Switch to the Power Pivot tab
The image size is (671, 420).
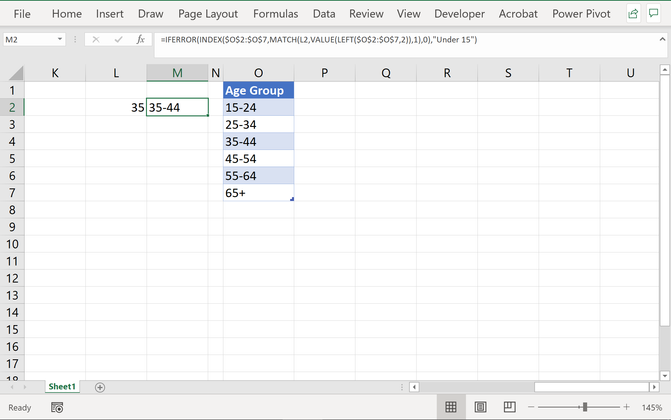[x=581, y=14]
